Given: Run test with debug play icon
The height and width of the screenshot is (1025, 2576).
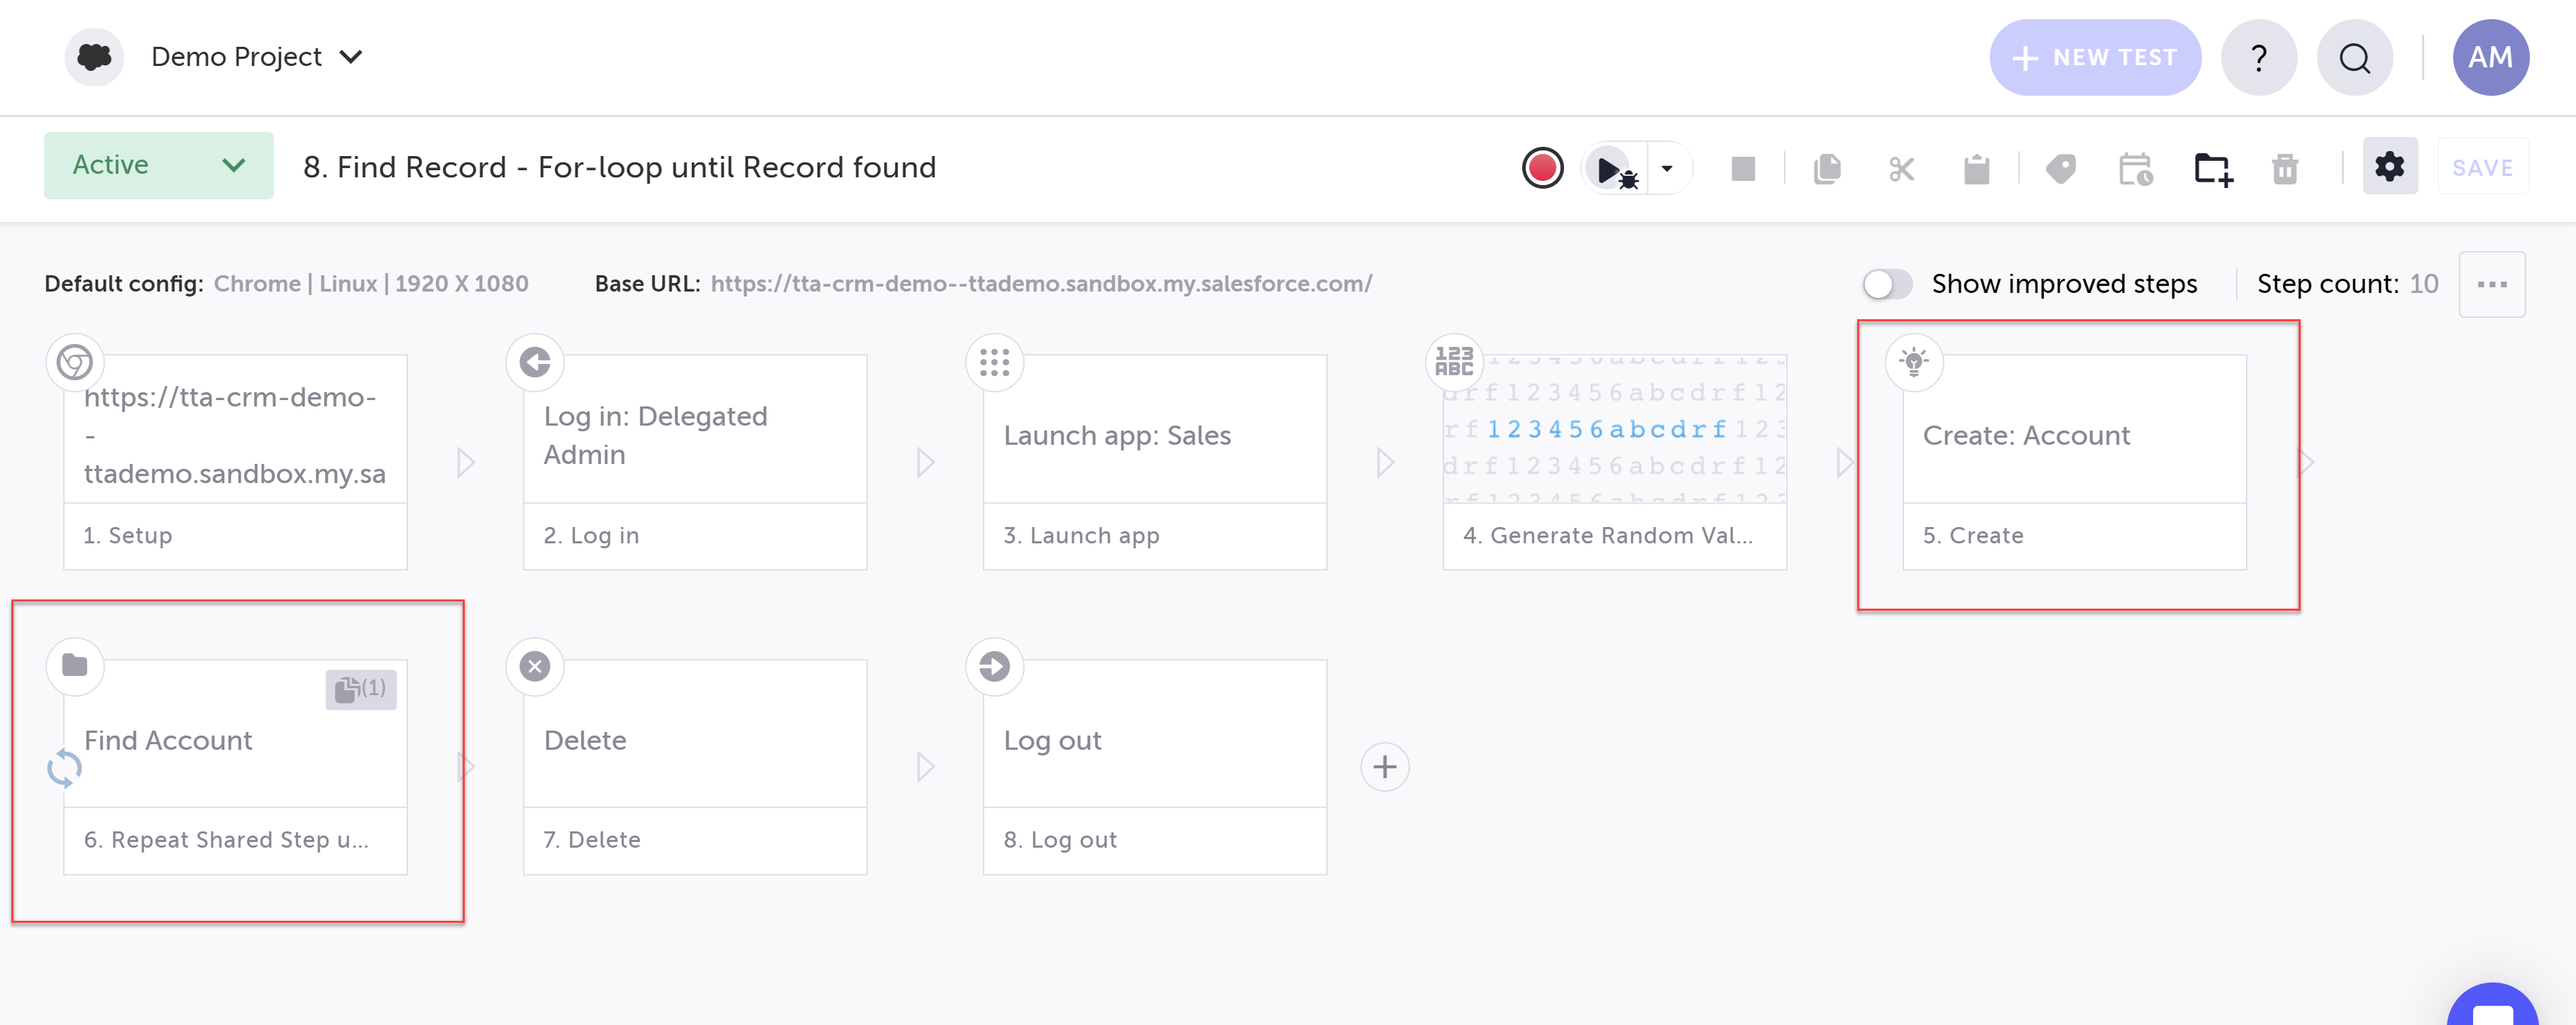Looking at the screenshot, I should tap(1612, 169).
